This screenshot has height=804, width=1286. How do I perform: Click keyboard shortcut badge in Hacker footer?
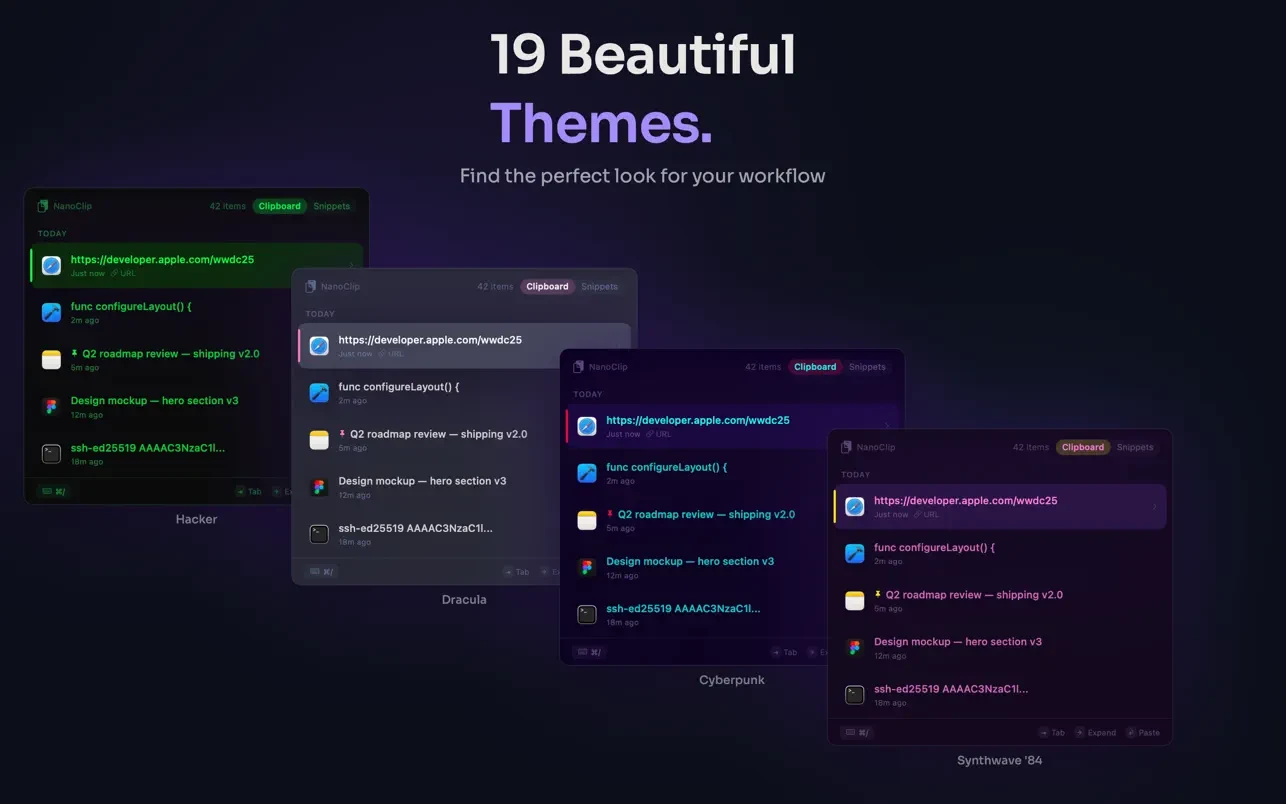(x=54, y=491)
